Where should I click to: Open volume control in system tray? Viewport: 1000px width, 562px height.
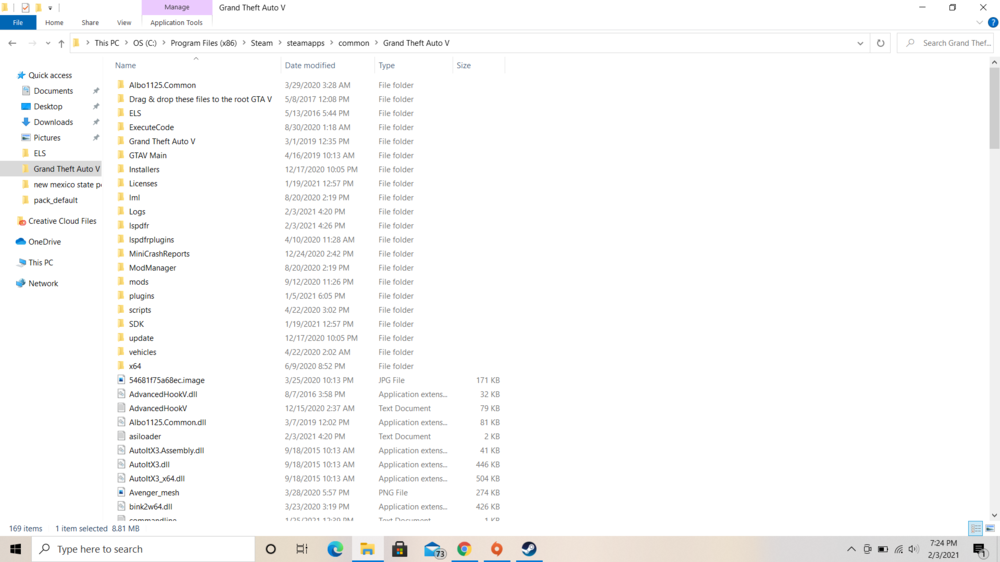click(913, 549)
